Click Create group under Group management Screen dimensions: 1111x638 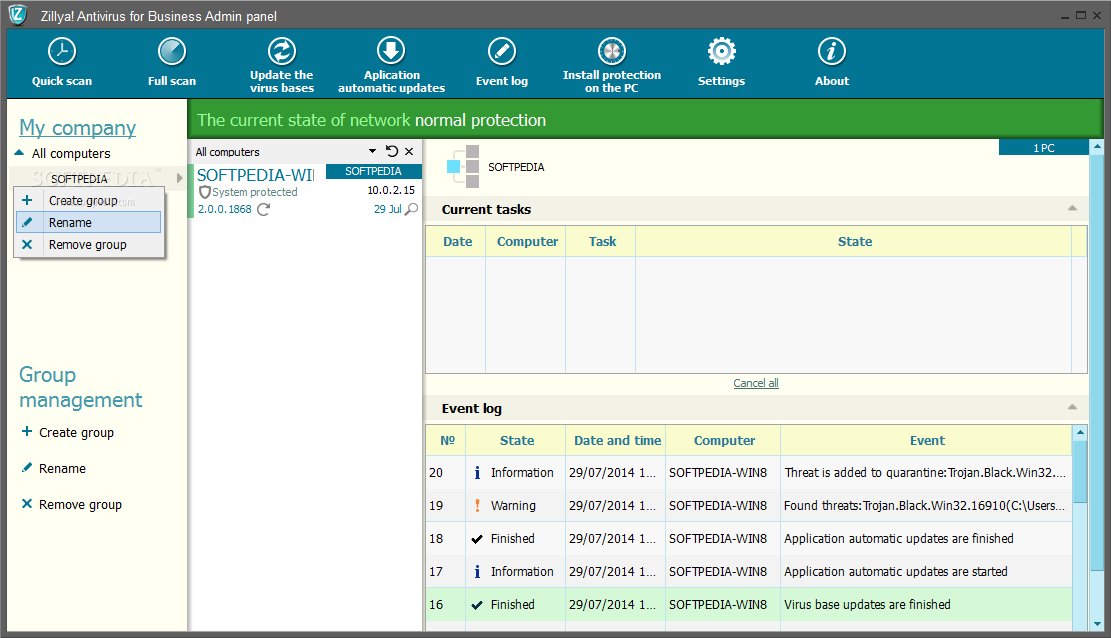tap(77, 432)
